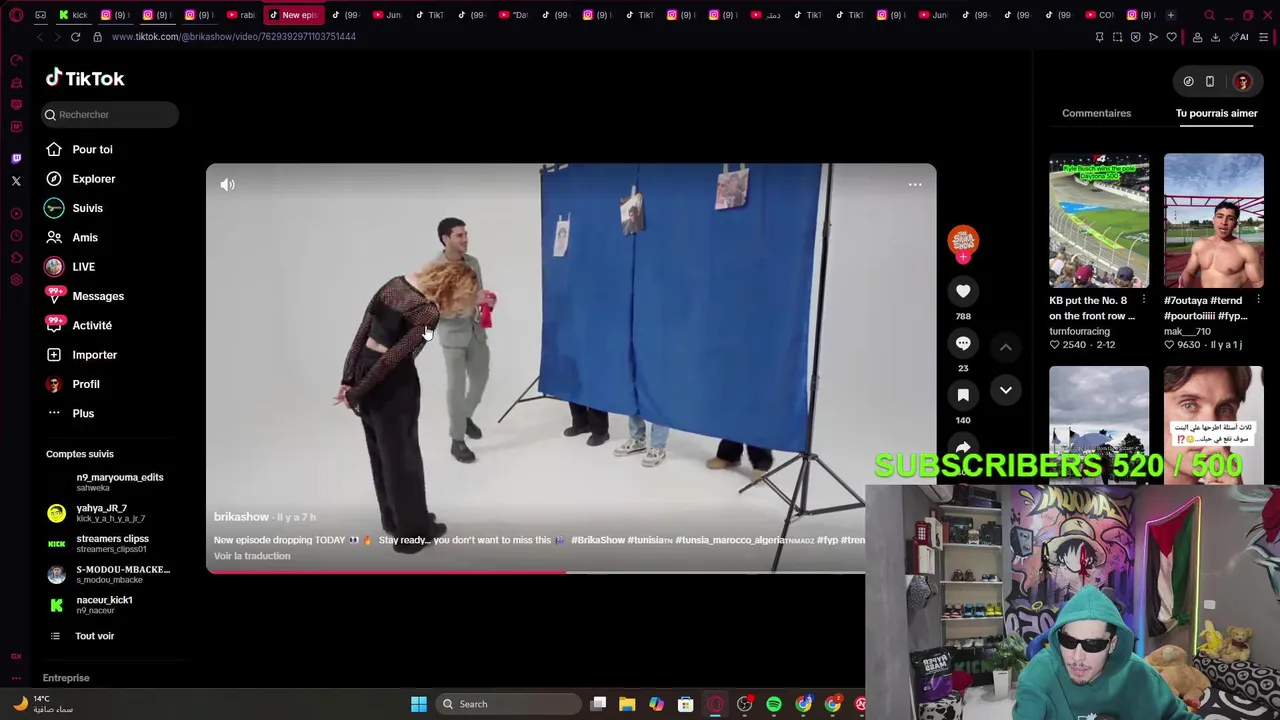Open the mak___710 author link
The image size is (1280, 720).
(x=1187, y=331)
